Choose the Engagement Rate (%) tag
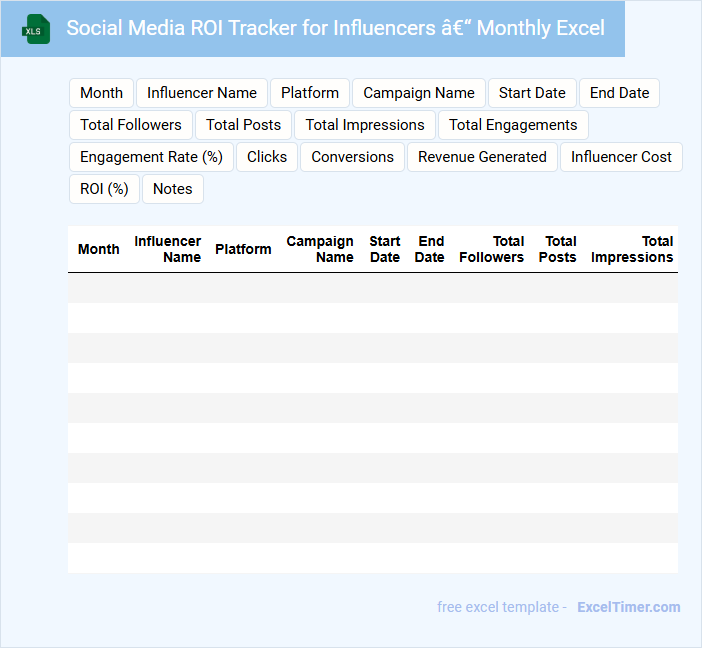The image size is (702, 648). (151, 157)
